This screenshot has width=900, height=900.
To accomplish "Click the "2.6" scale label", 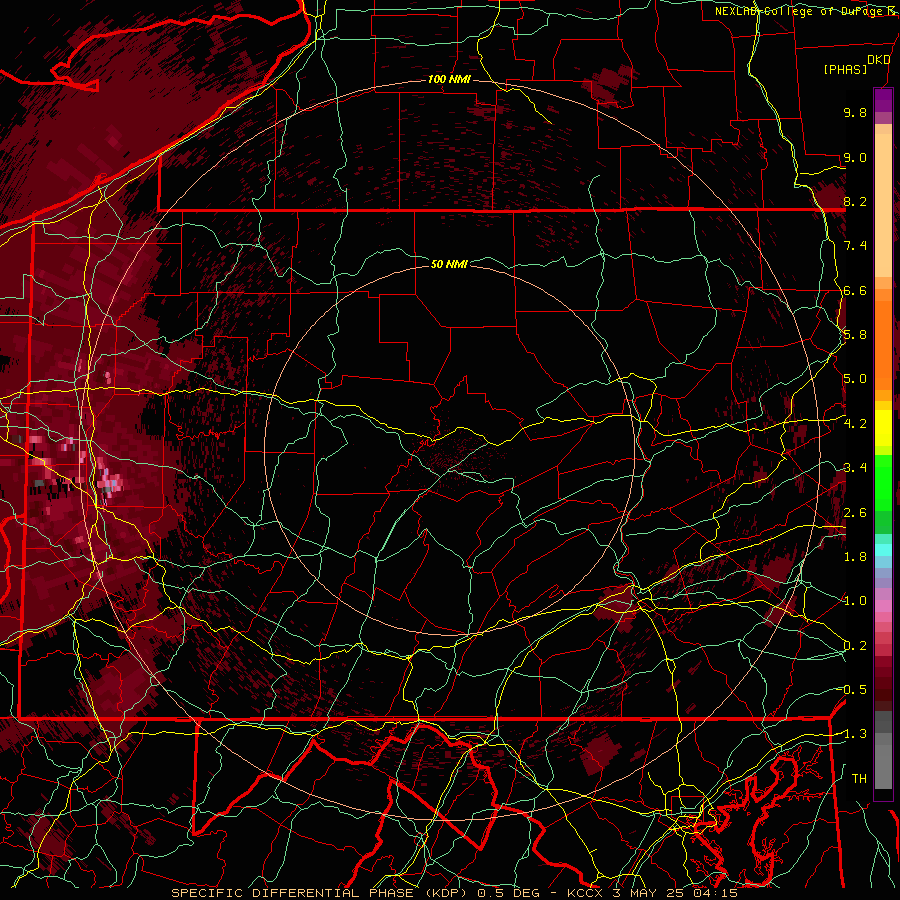I will click(x=855, y=513).
